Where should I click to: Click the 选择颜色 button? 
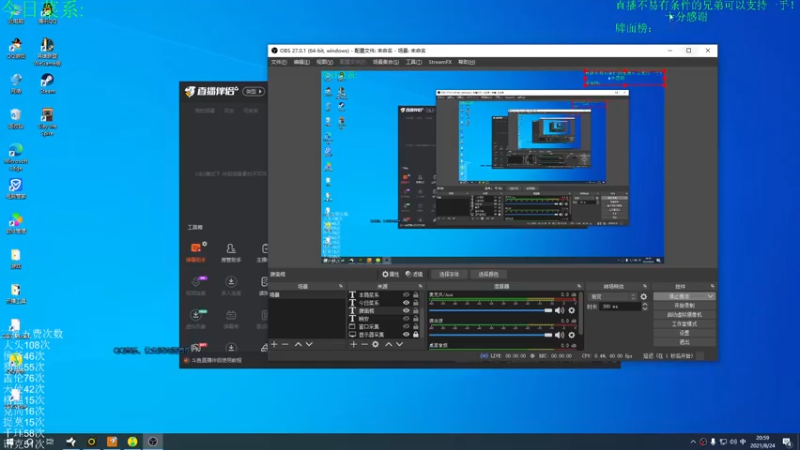click(488, 274)
